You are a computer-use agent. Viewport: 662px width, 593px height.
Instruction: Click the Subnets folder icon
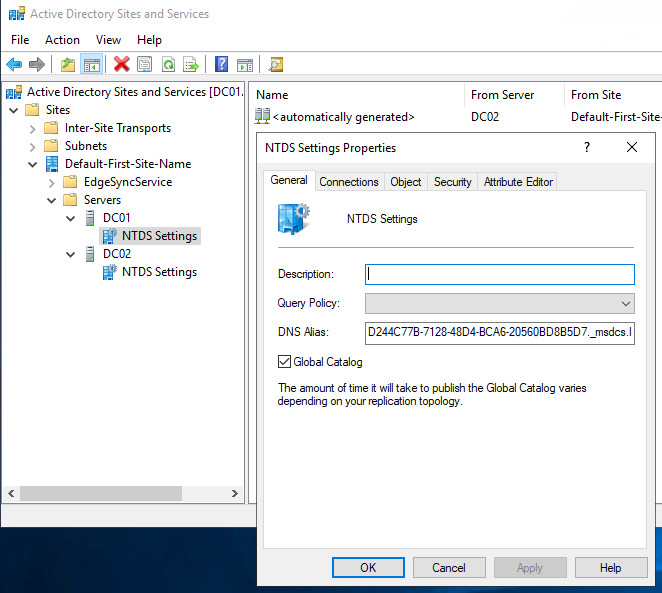pyautogui.click(x=51, y=146)
